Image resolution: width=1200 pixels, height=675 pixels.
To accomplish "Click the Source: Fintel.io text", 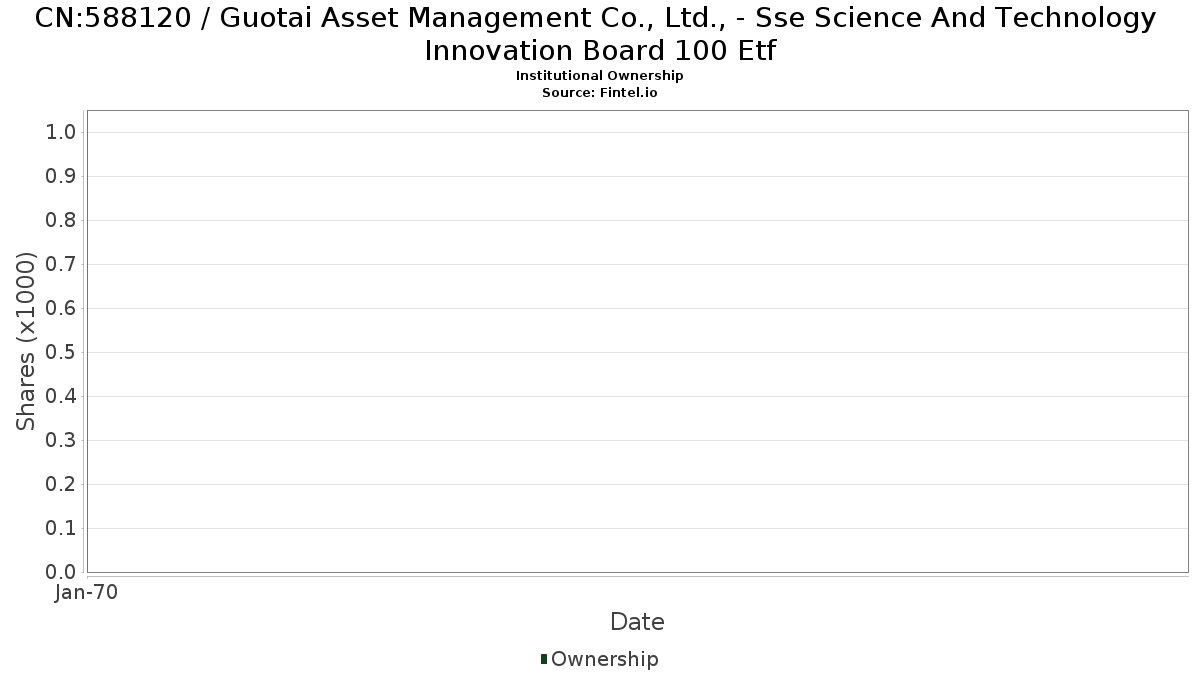I will (x=599, y=92).
